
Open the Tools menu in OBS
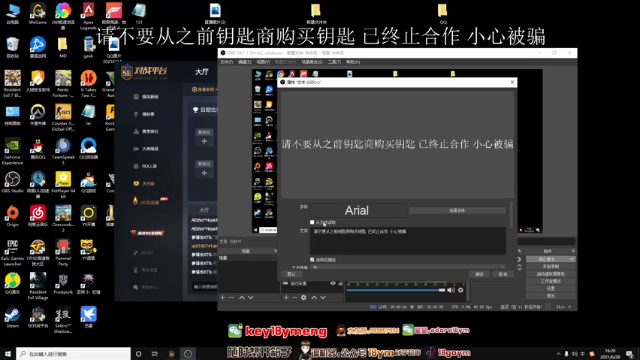(x=334, y=62)
